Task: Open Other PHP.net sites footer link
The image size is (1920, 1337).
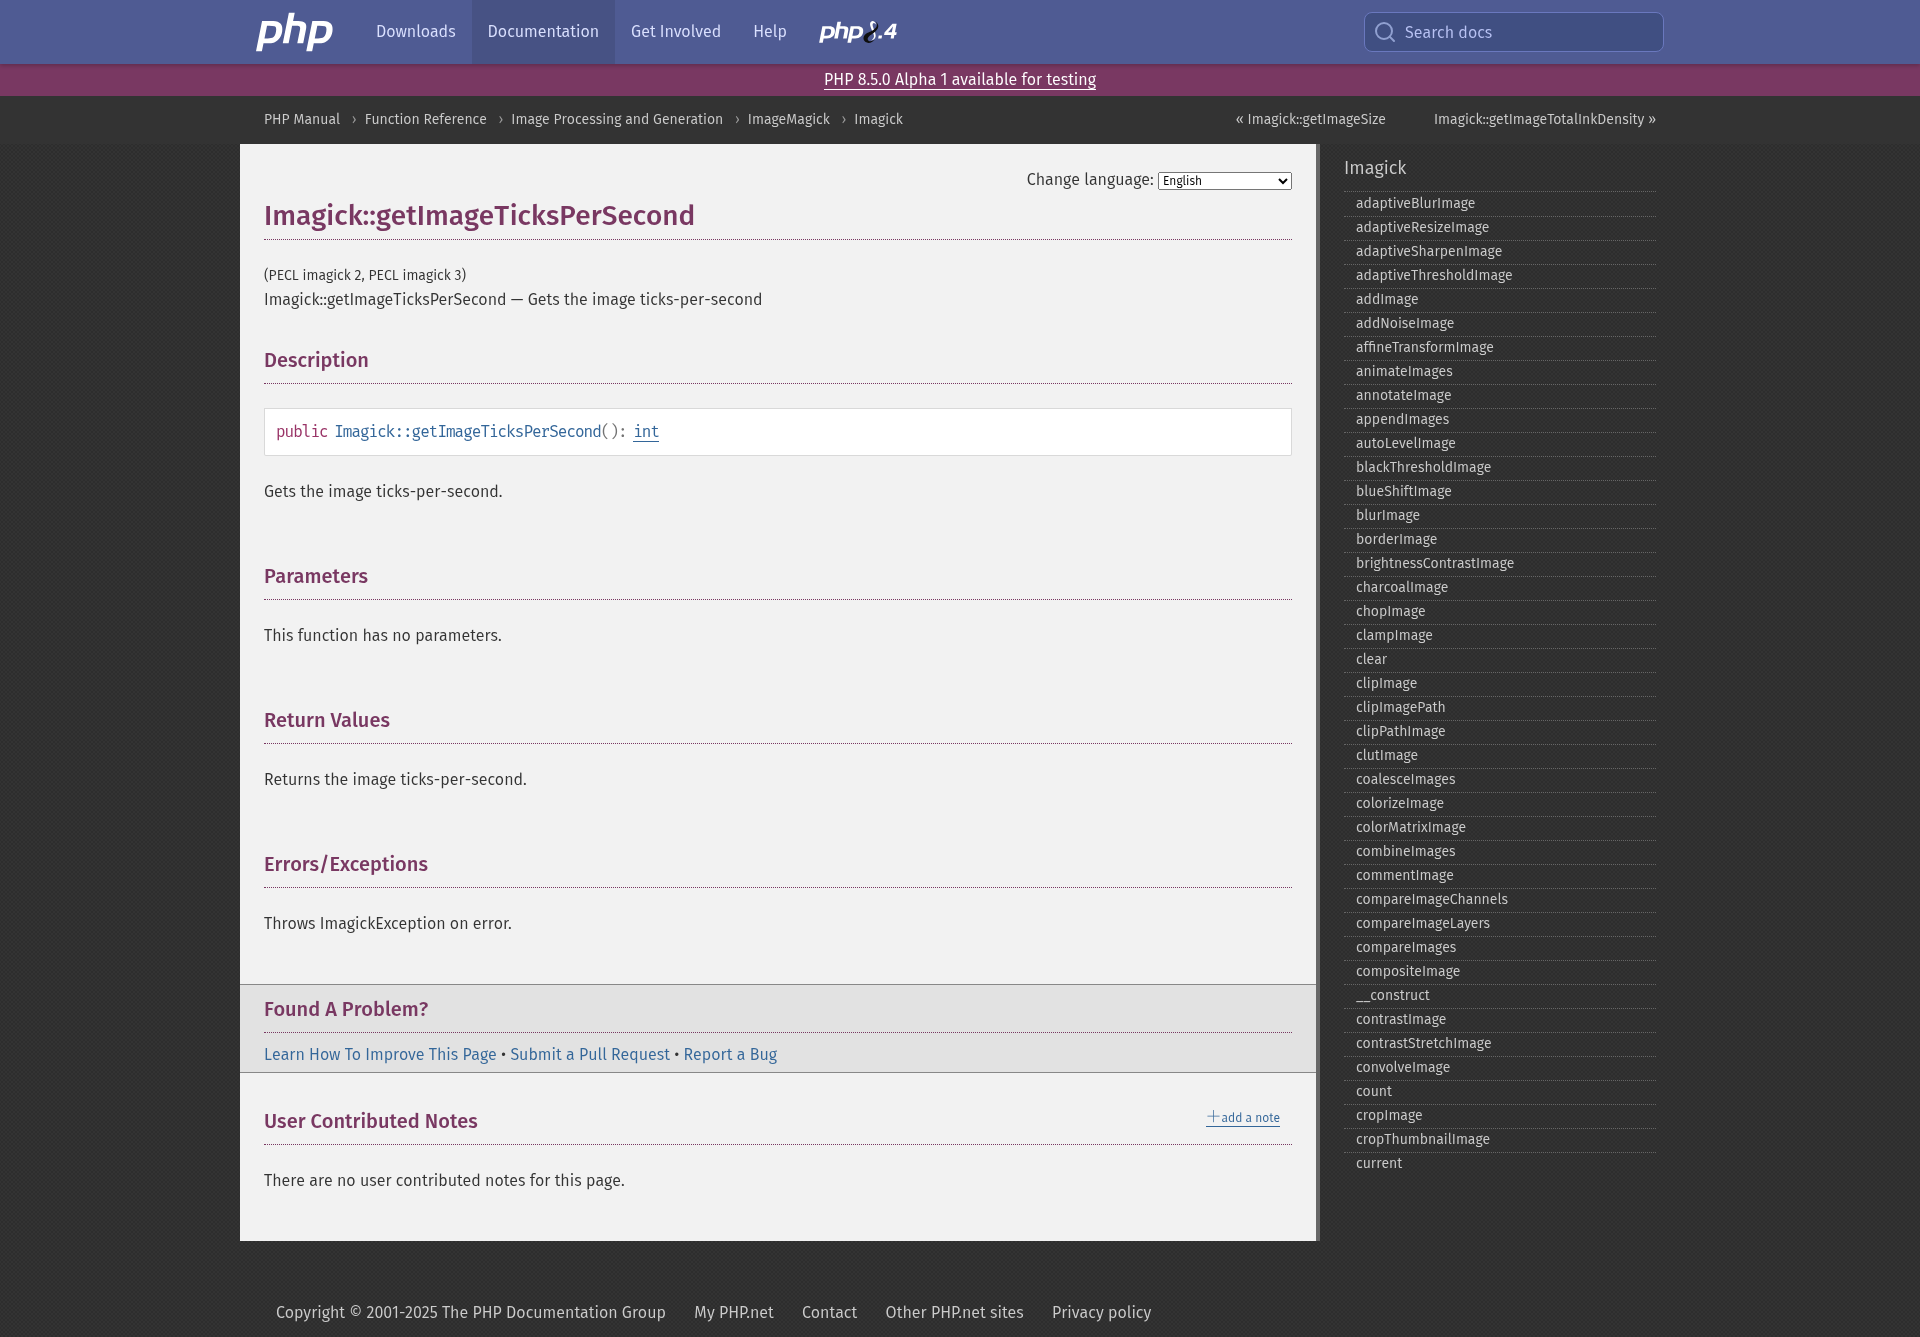Action: click(x=954, y=1312)
